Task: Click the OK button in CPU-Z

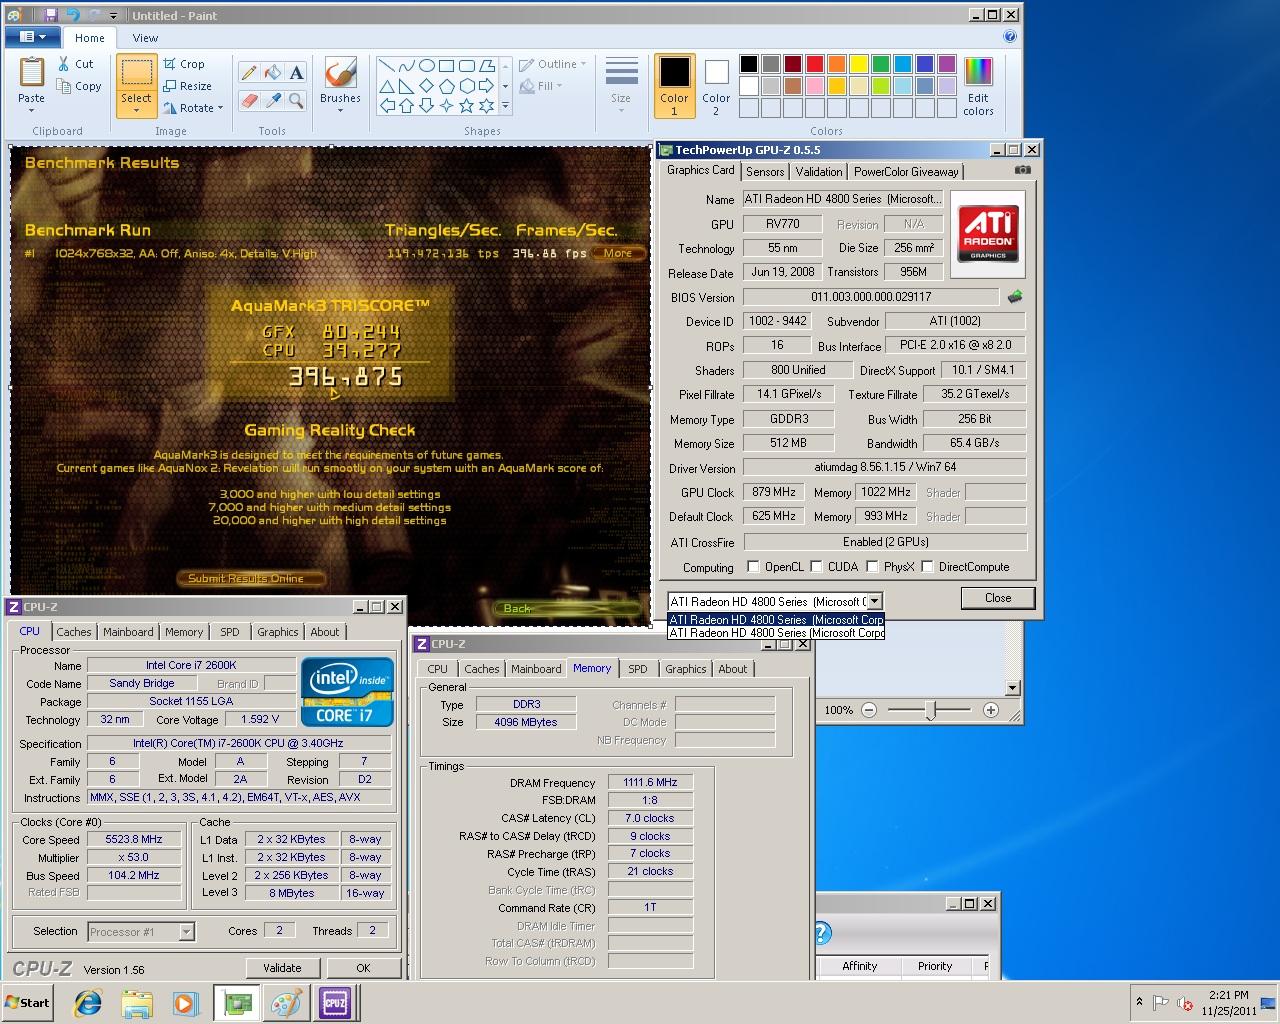Action: 363,968
